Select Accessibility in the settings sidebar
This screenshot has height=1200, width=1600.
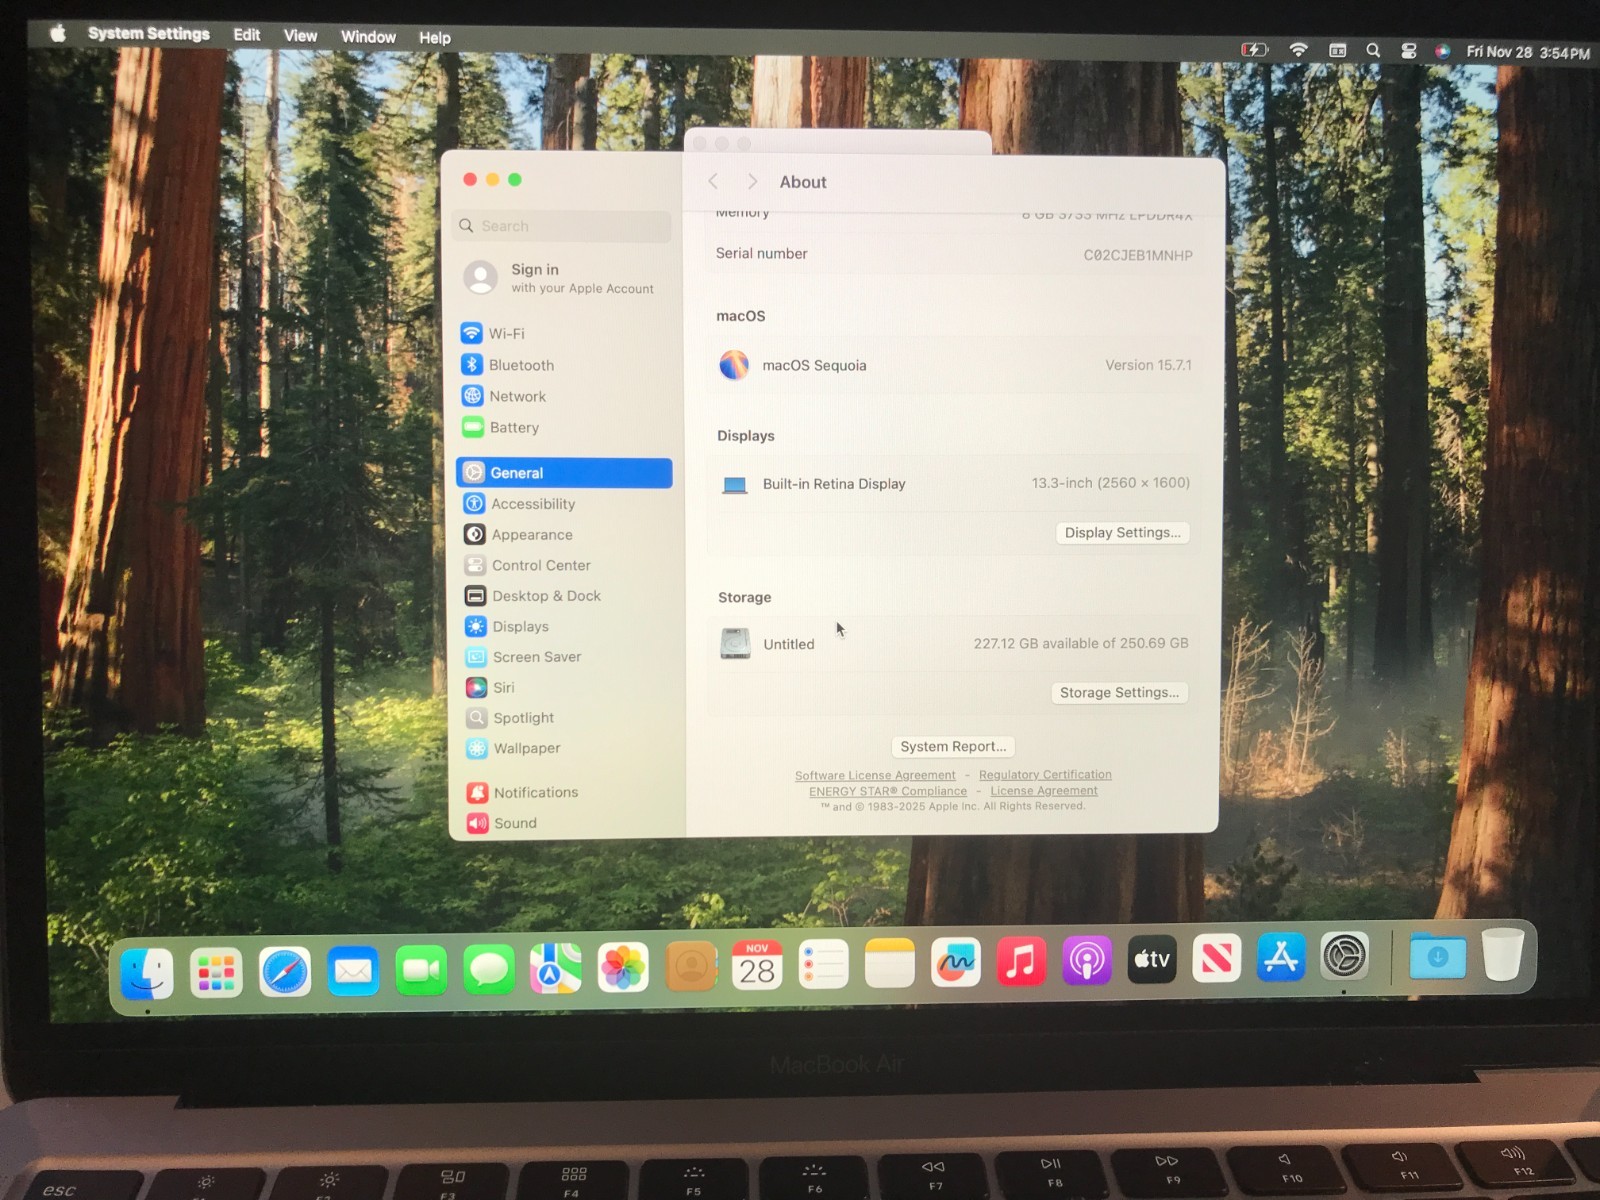click(x=565, y=504)
